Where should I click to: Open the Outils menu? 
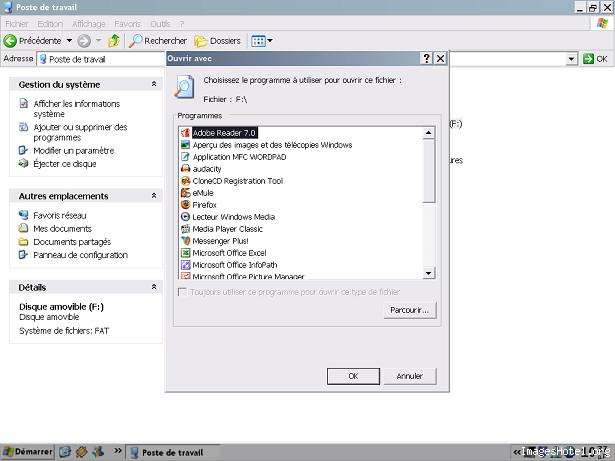160,24
